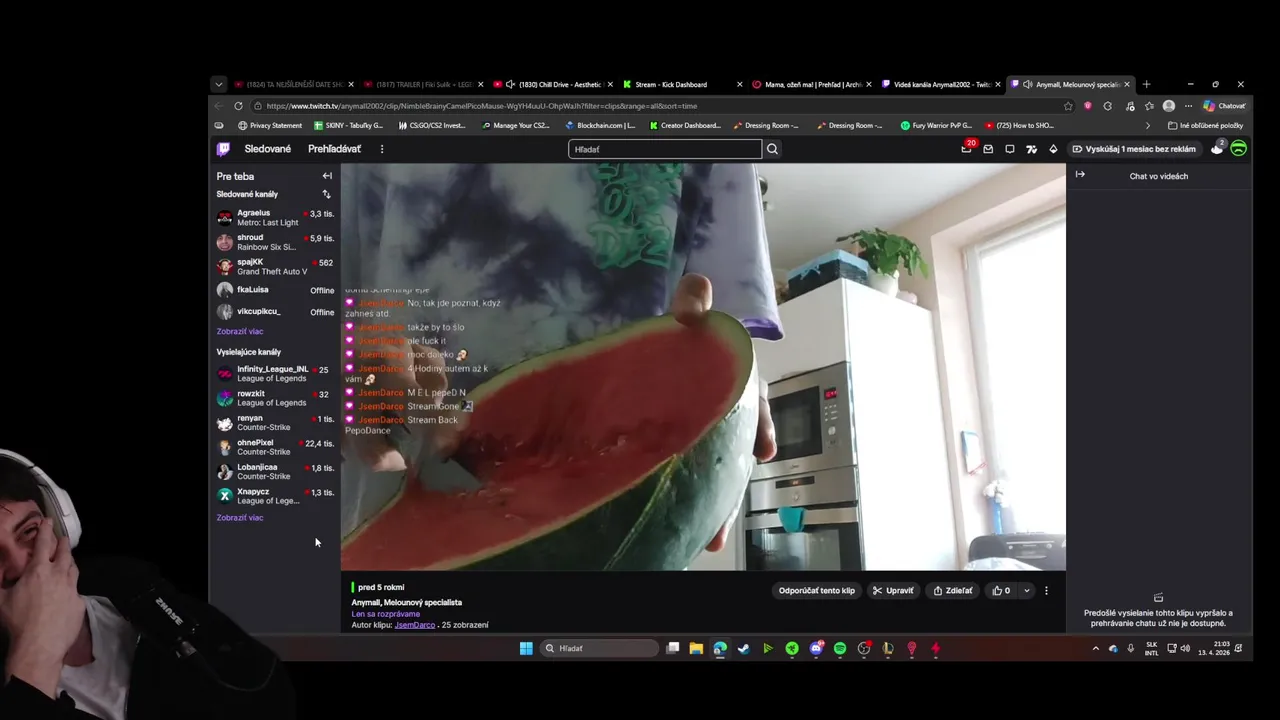Click the browser address bar URL
Viewport: 1280px width, 720px height.
pyautogui.click(x=660, y=106)
